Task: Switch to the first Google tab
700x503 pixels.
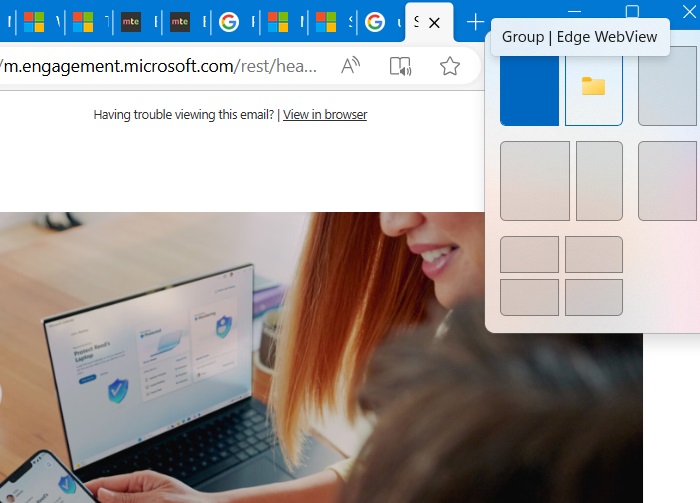Action: point(229,21)
